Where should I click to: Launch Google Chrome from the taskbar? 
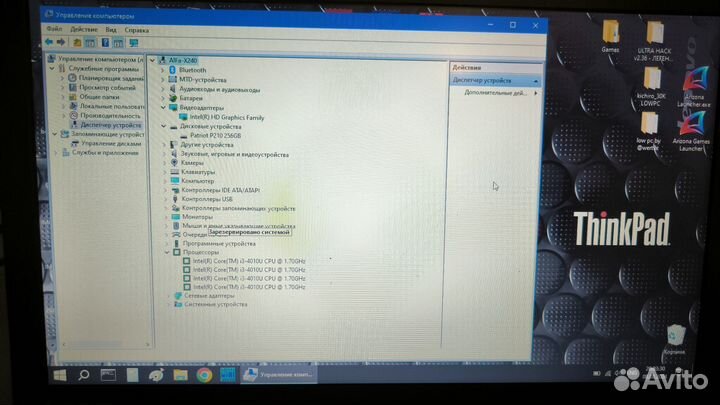(x=204, y=375)
